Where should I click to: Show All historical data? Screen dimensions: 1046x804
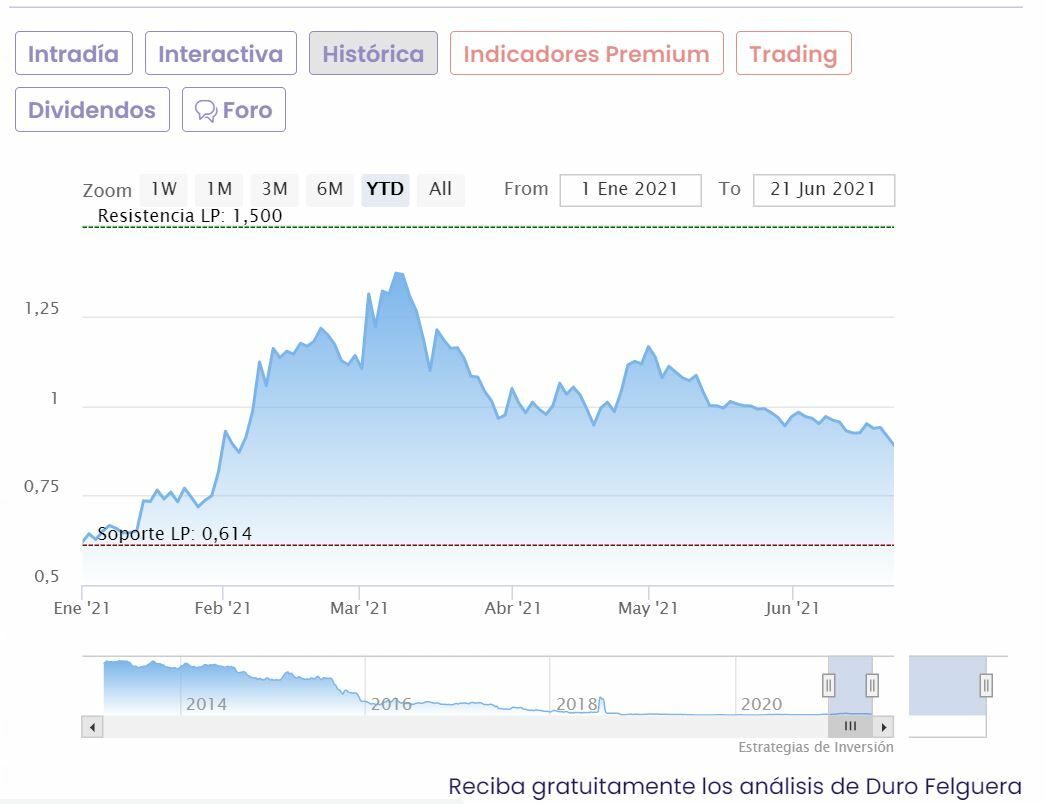pos(440,189)
